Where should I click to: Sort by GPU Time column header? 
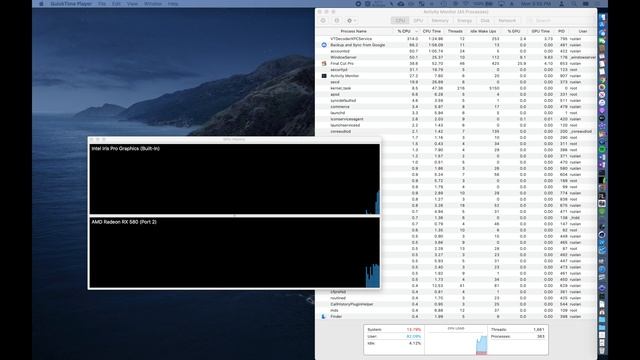click(x=540, y=31)
